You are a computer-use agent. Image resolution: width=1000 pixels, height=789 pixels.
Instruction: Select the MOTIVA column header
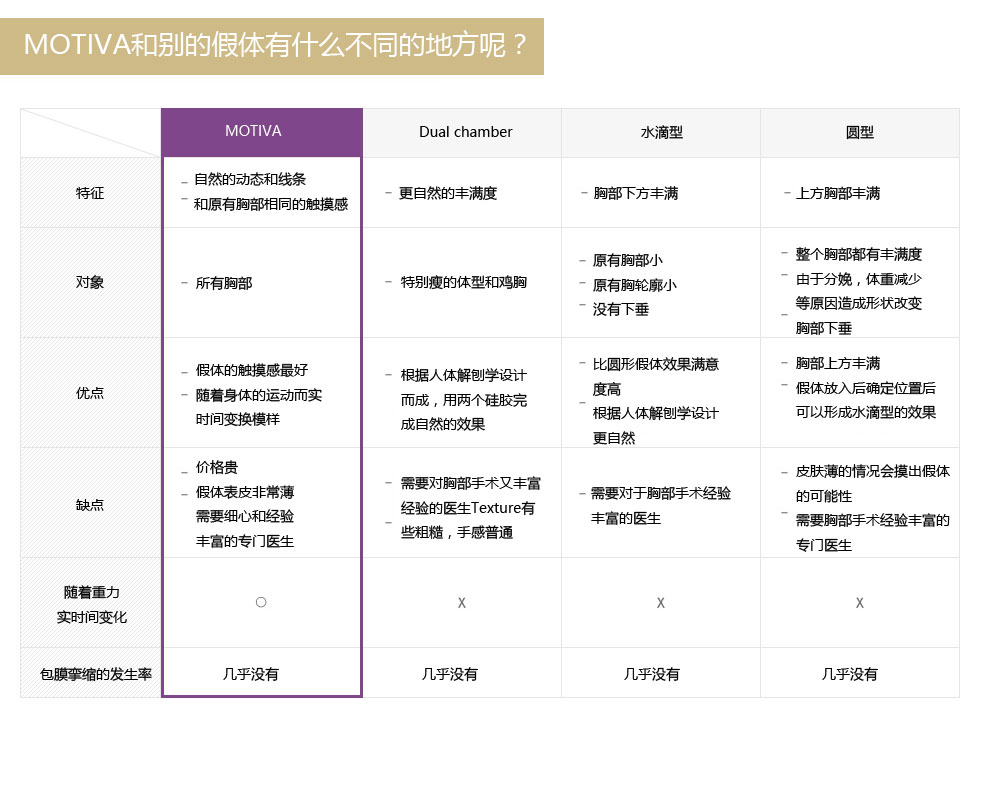tap(261, 131)
